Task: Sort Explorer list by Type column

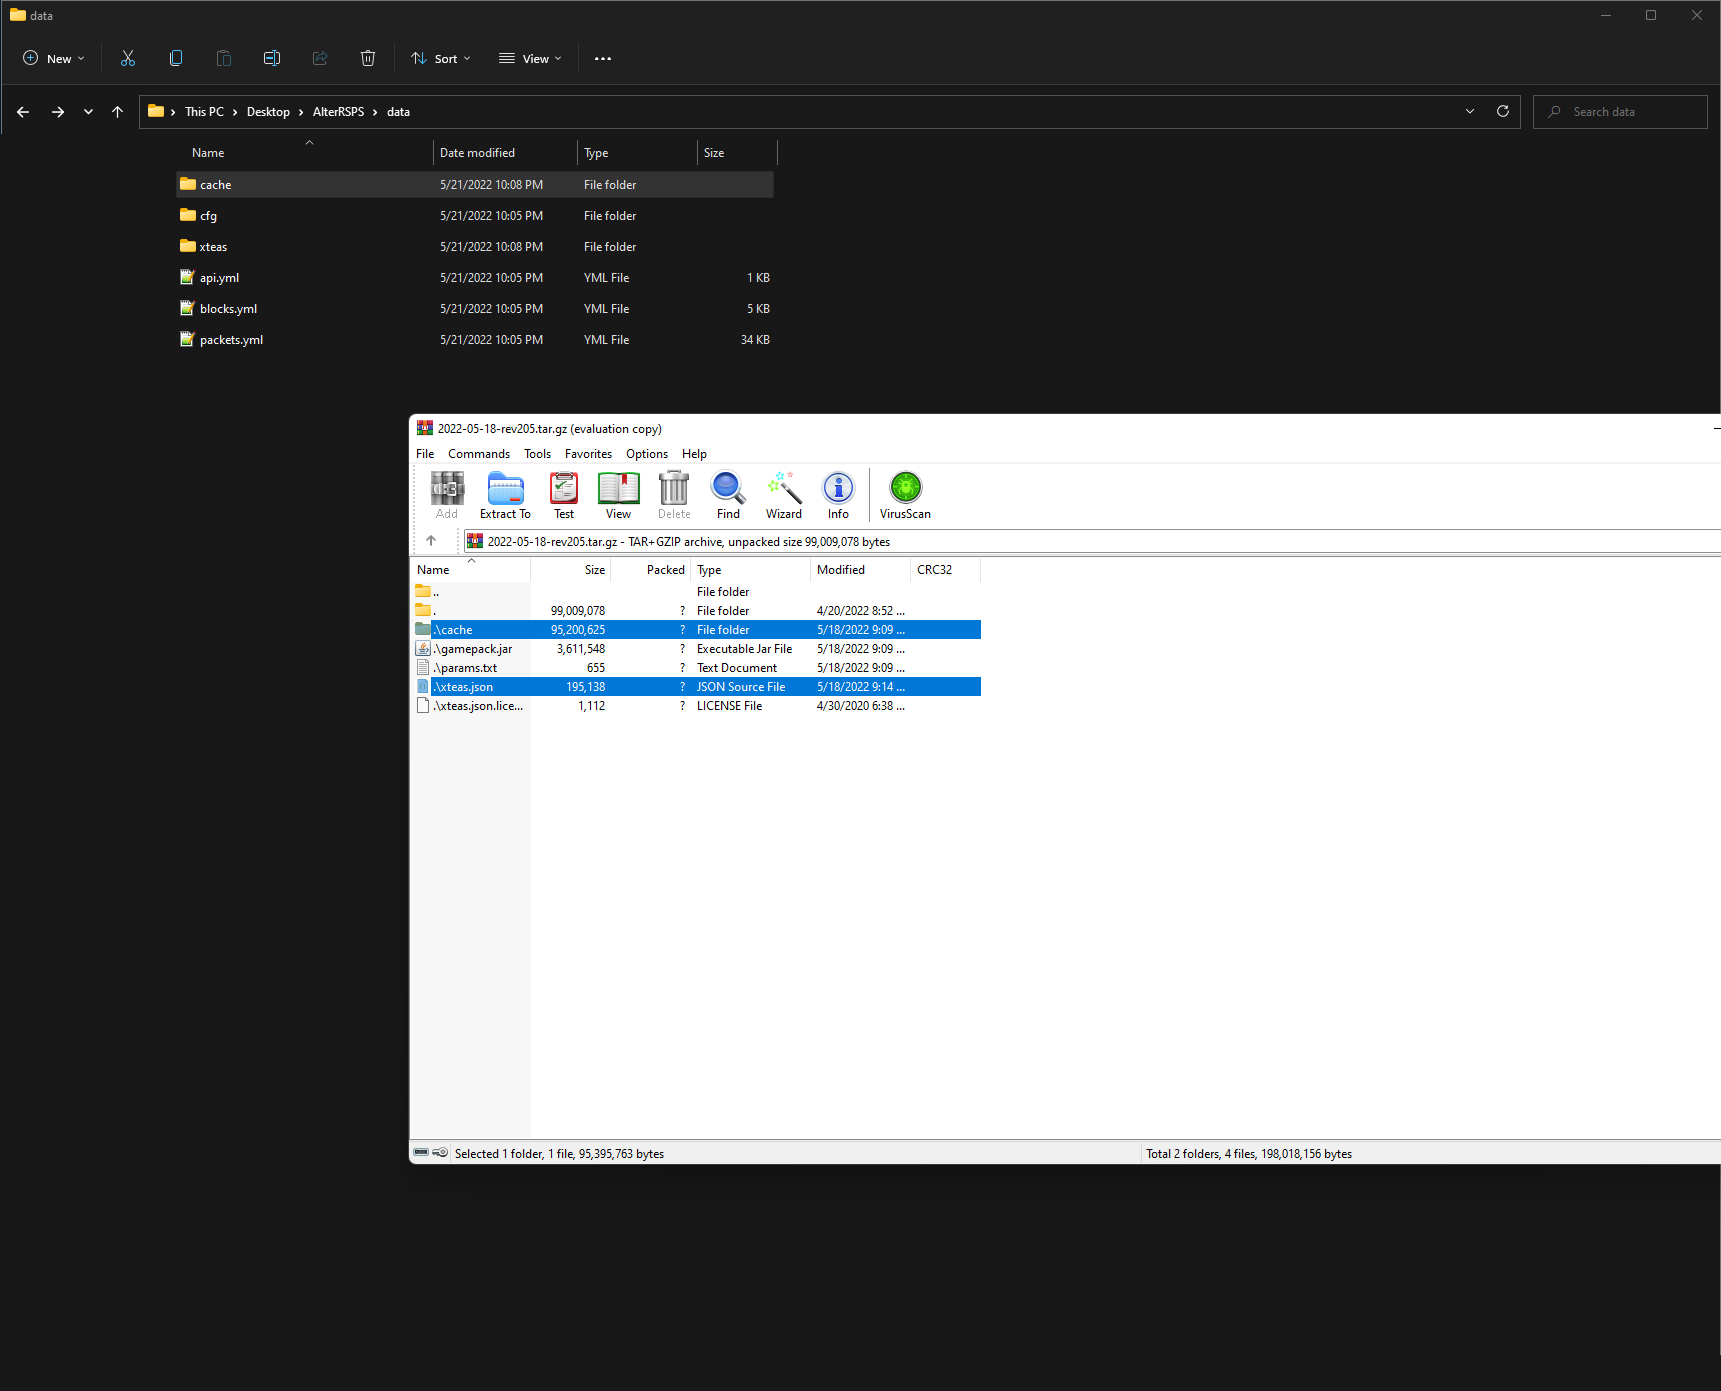Action: tap(637, 153)
